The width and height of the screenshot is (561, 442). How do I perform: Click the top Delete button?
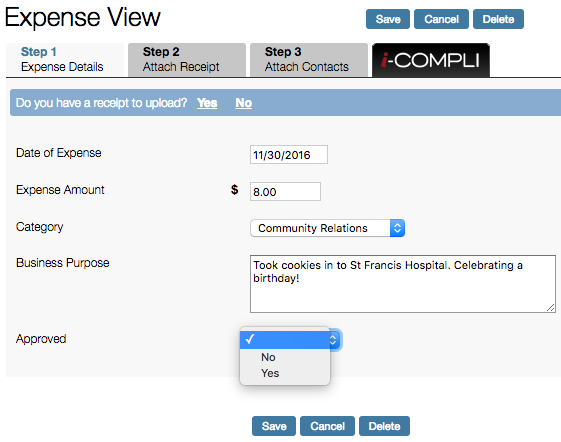[x=498, y=19]
